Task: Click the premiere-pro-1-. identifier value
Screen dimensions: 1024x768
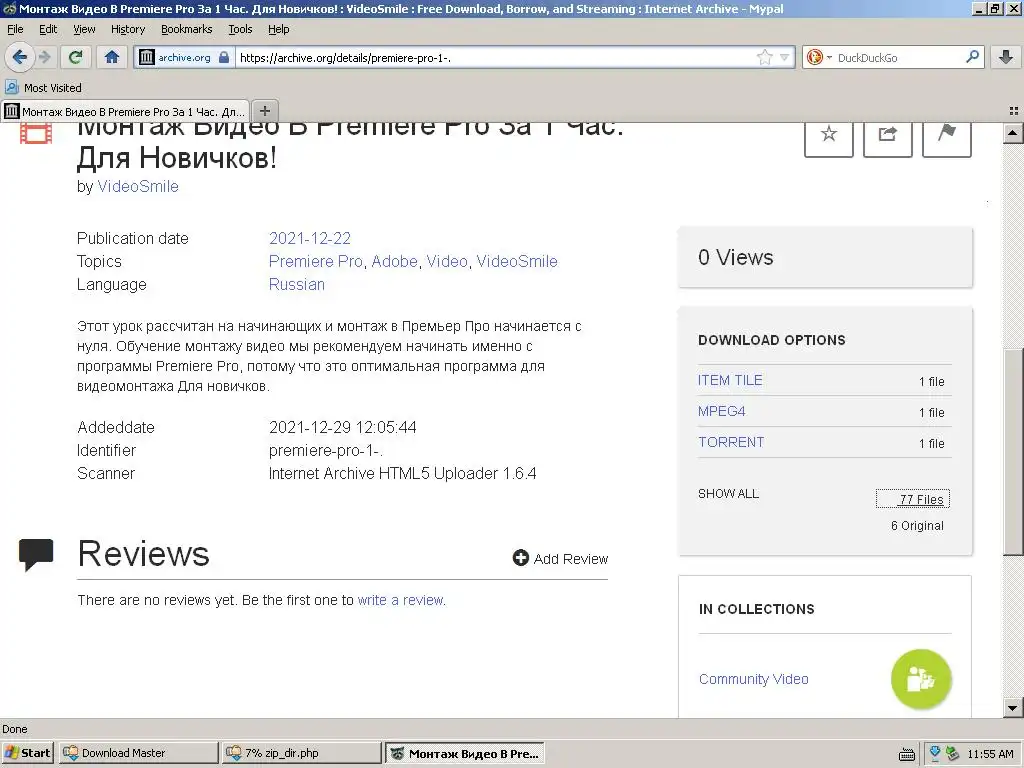Action: (326, 451)
